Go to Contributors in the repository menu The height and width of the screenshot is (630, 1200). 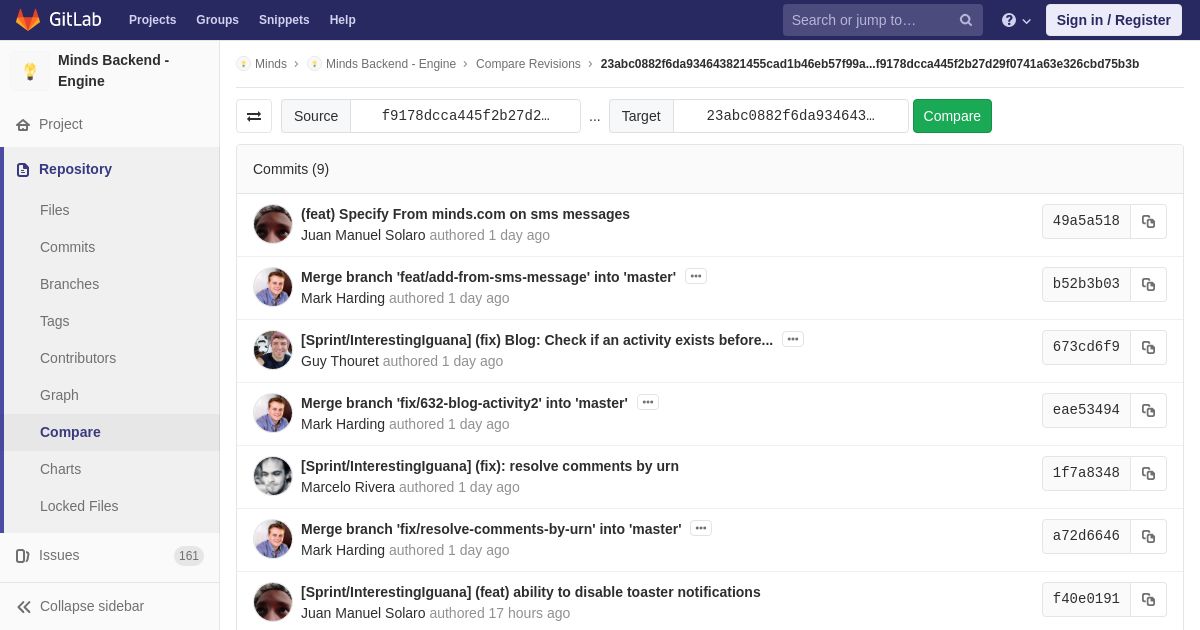tap(78, 358)
